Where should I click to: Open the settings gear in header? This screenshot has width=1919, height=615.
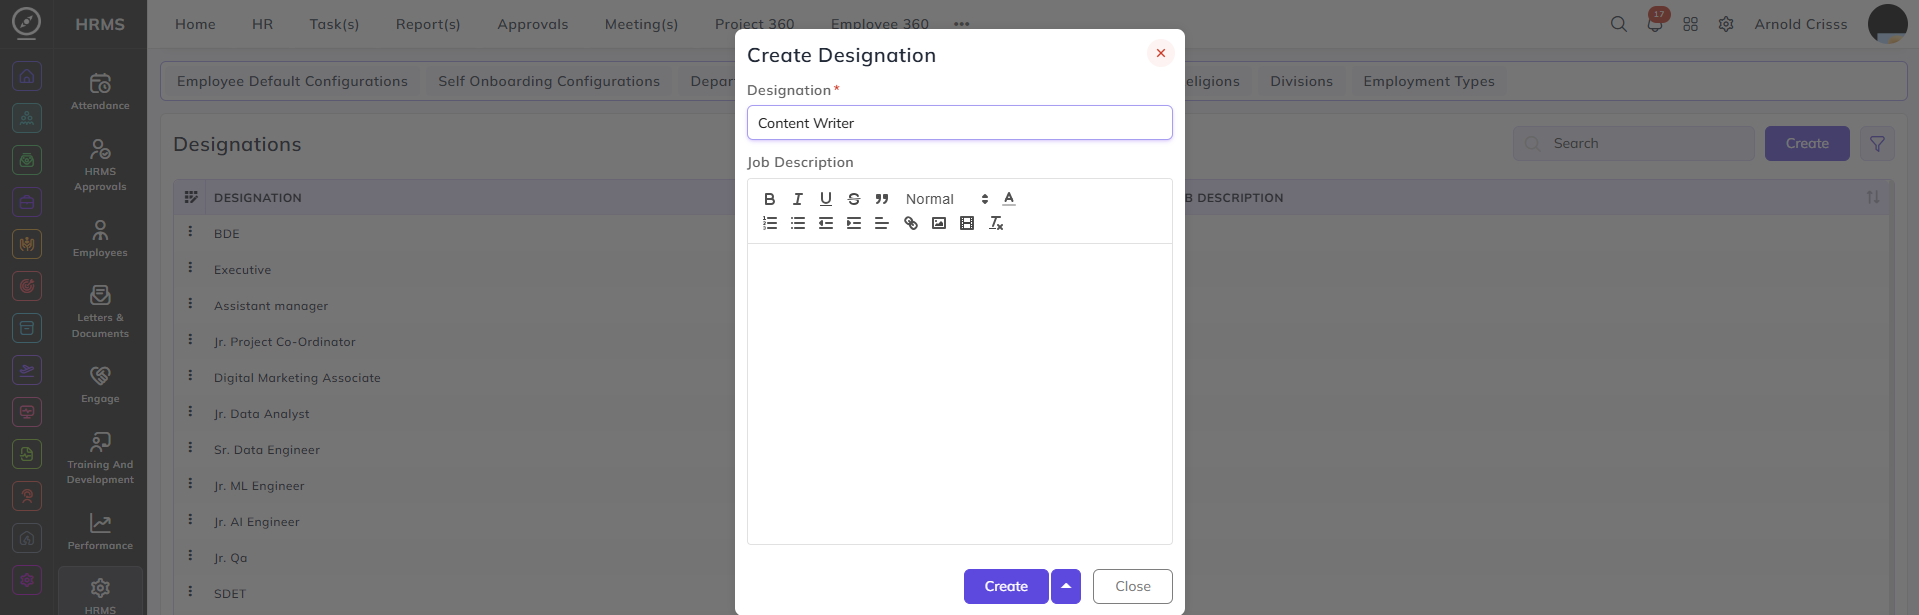(1726, 24)
